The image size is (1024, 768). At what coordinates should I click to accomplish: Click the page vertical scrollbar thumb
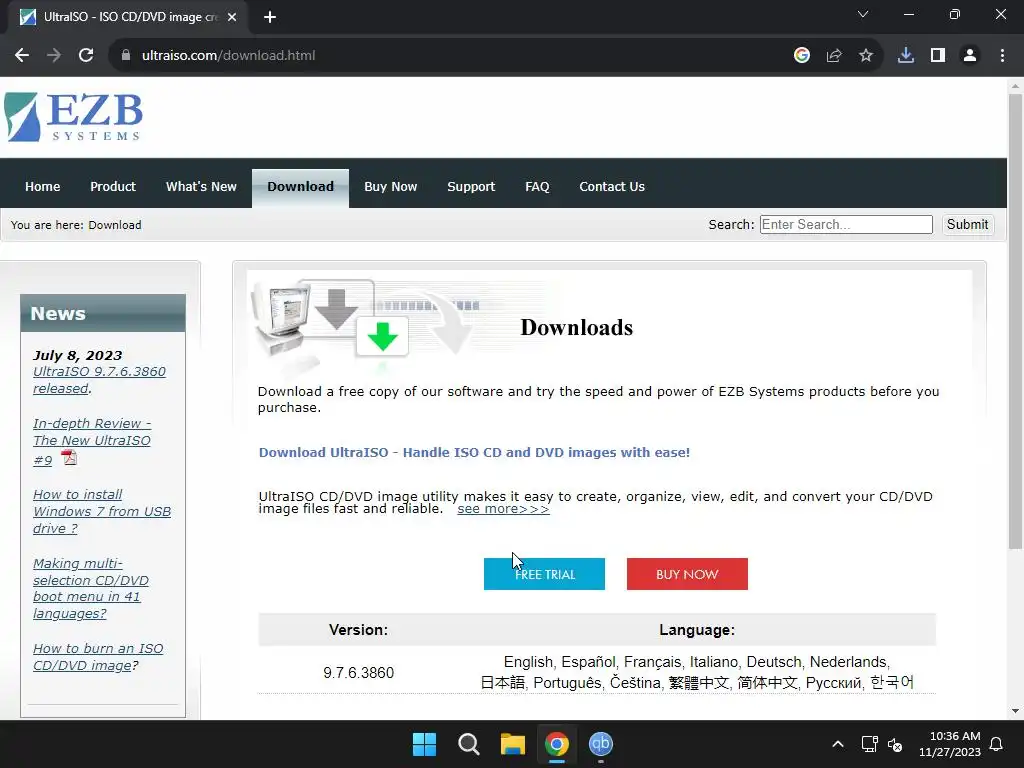[x=1016, y=320]
